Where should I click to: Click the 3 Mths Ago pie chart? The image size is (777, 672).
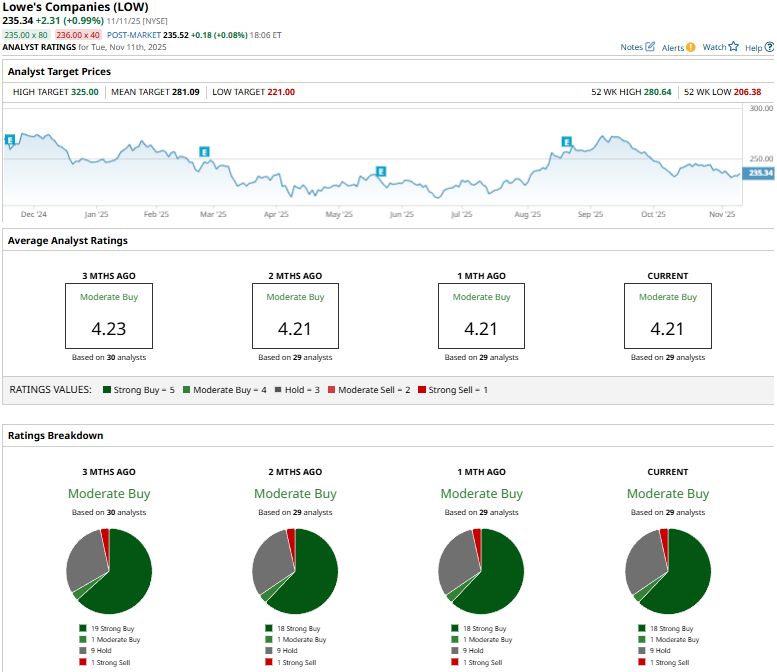(109, 571)
